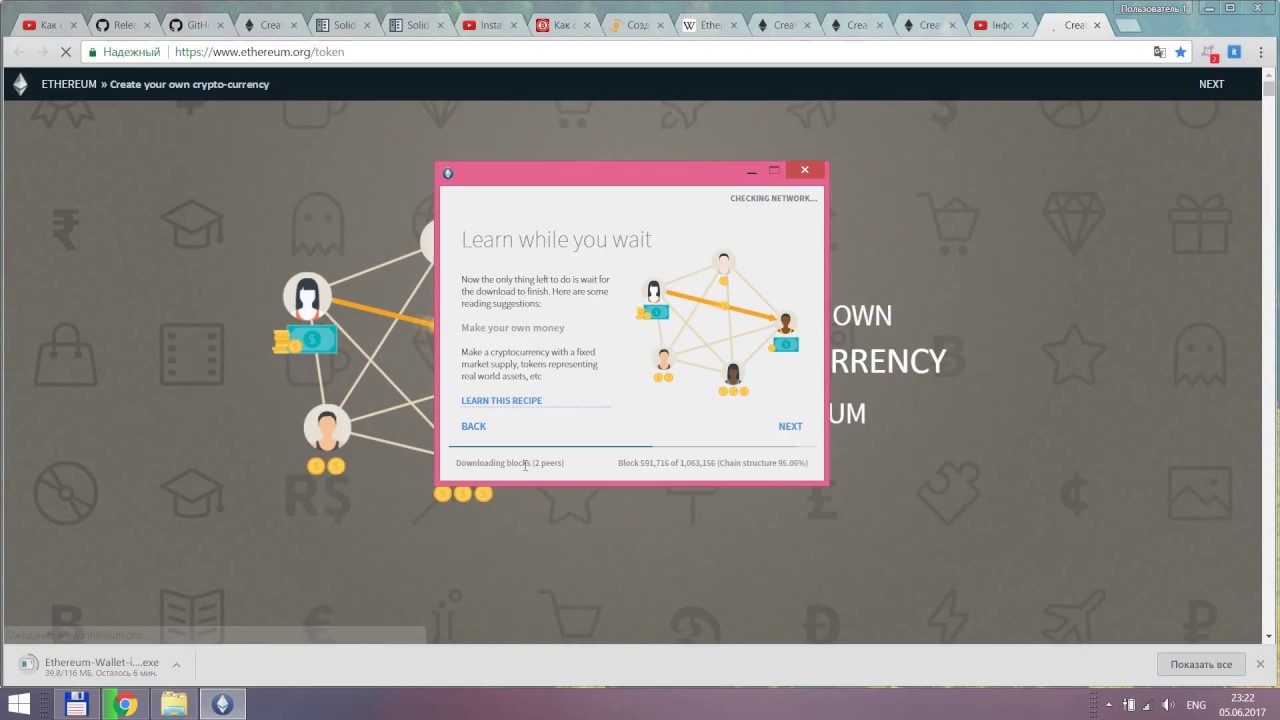Click the Ethereum icon in wallet title bar
This screenshot has width=1280, height=720.
click(x=448, y=173)
